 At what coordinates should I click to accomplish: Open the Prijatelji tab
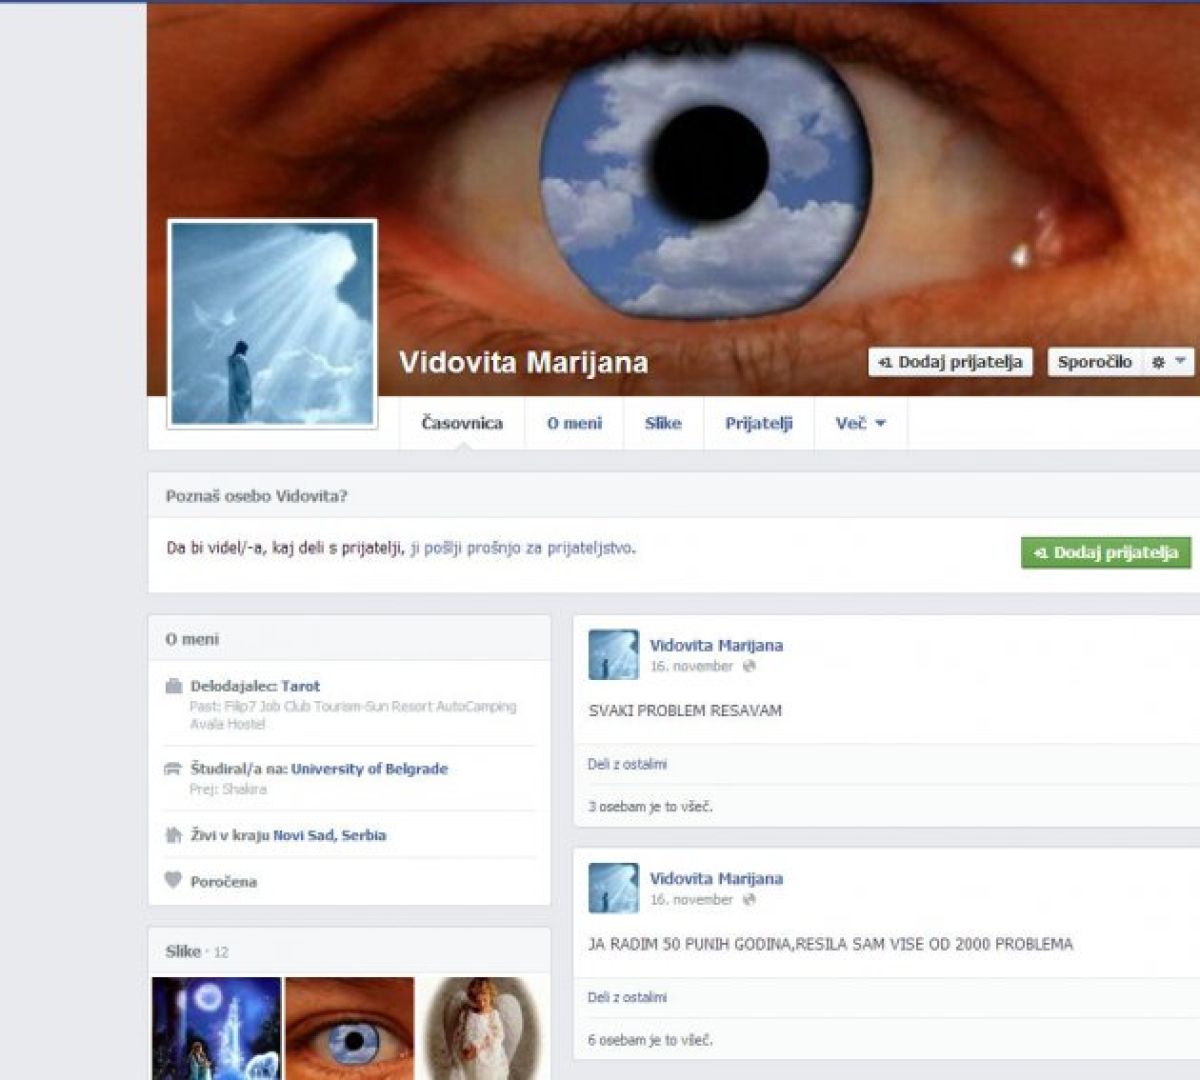click(758, 423)
